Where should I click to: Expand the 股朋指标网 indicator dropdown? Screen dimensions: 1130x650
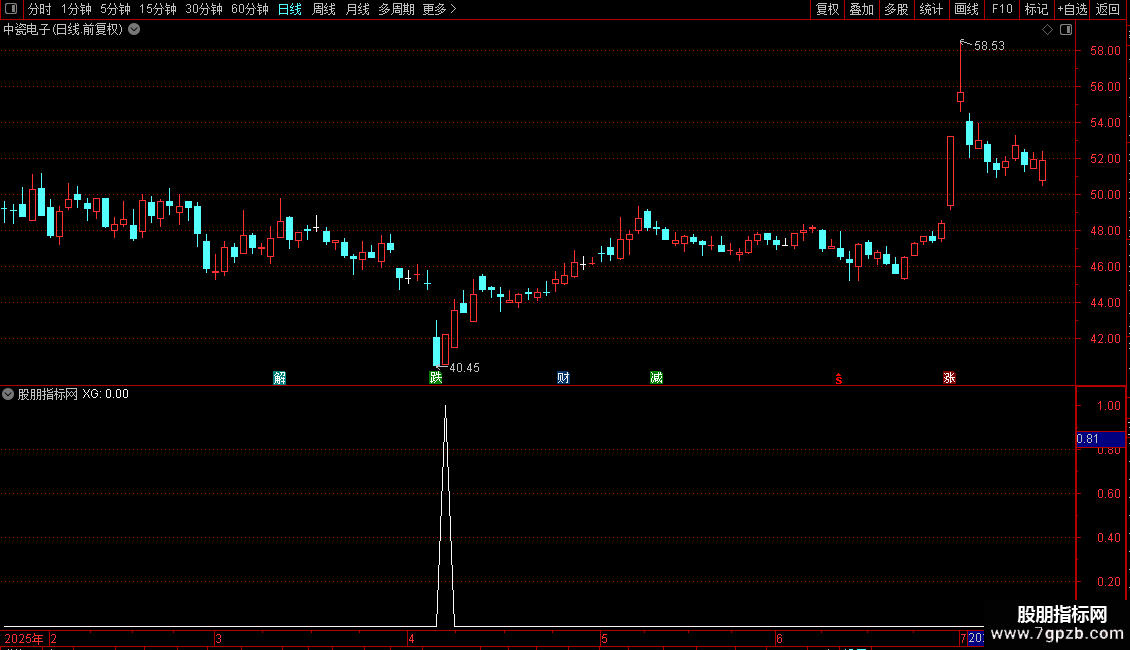coord(8,394)
